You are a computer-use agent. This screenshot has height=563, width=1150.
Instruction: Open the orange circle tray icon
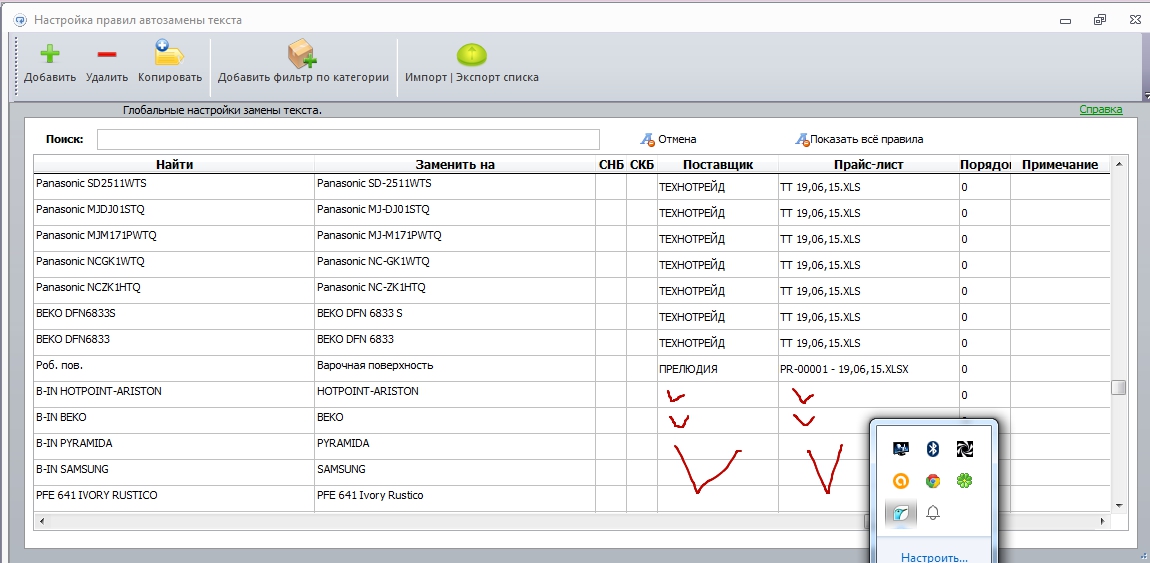pos(900,481)
